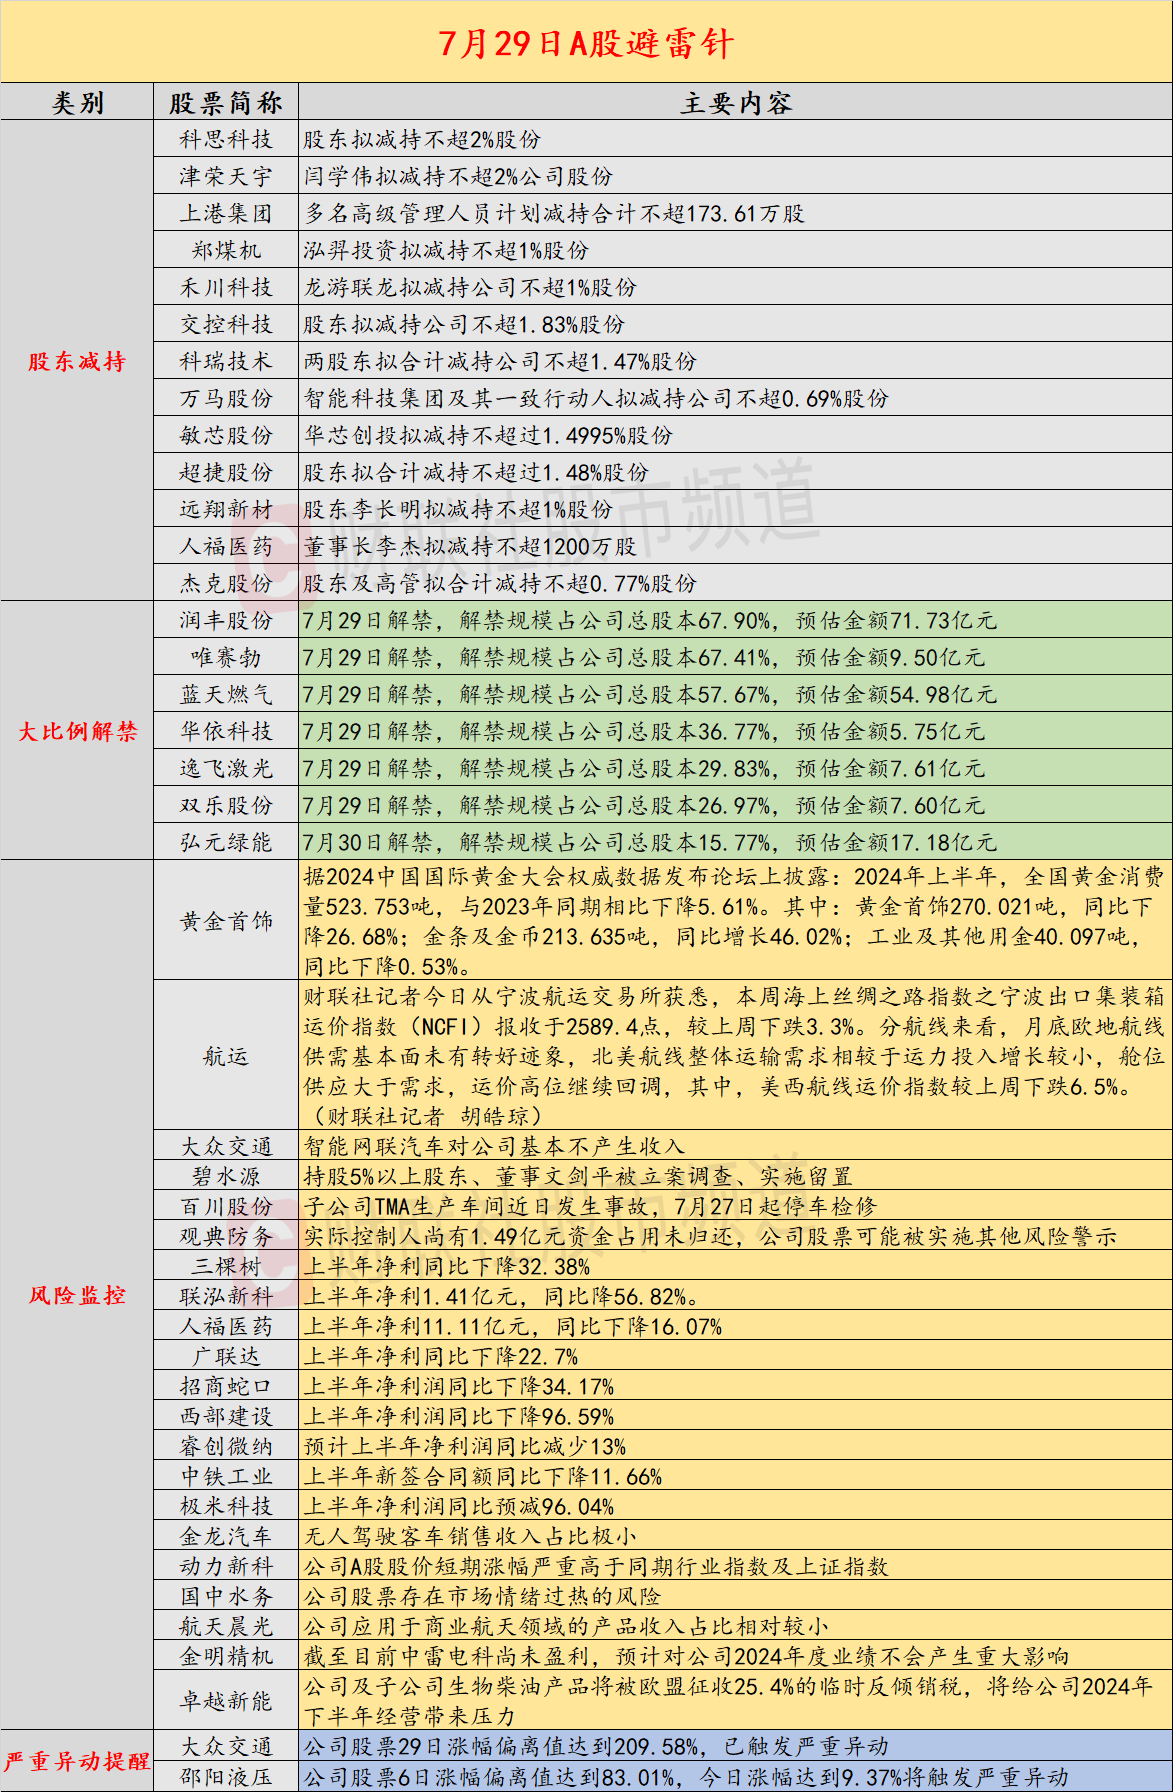Select 大众交通 in the 风险监控 section
This screenshot has width=1173, height=1792.
point(226,1146)
